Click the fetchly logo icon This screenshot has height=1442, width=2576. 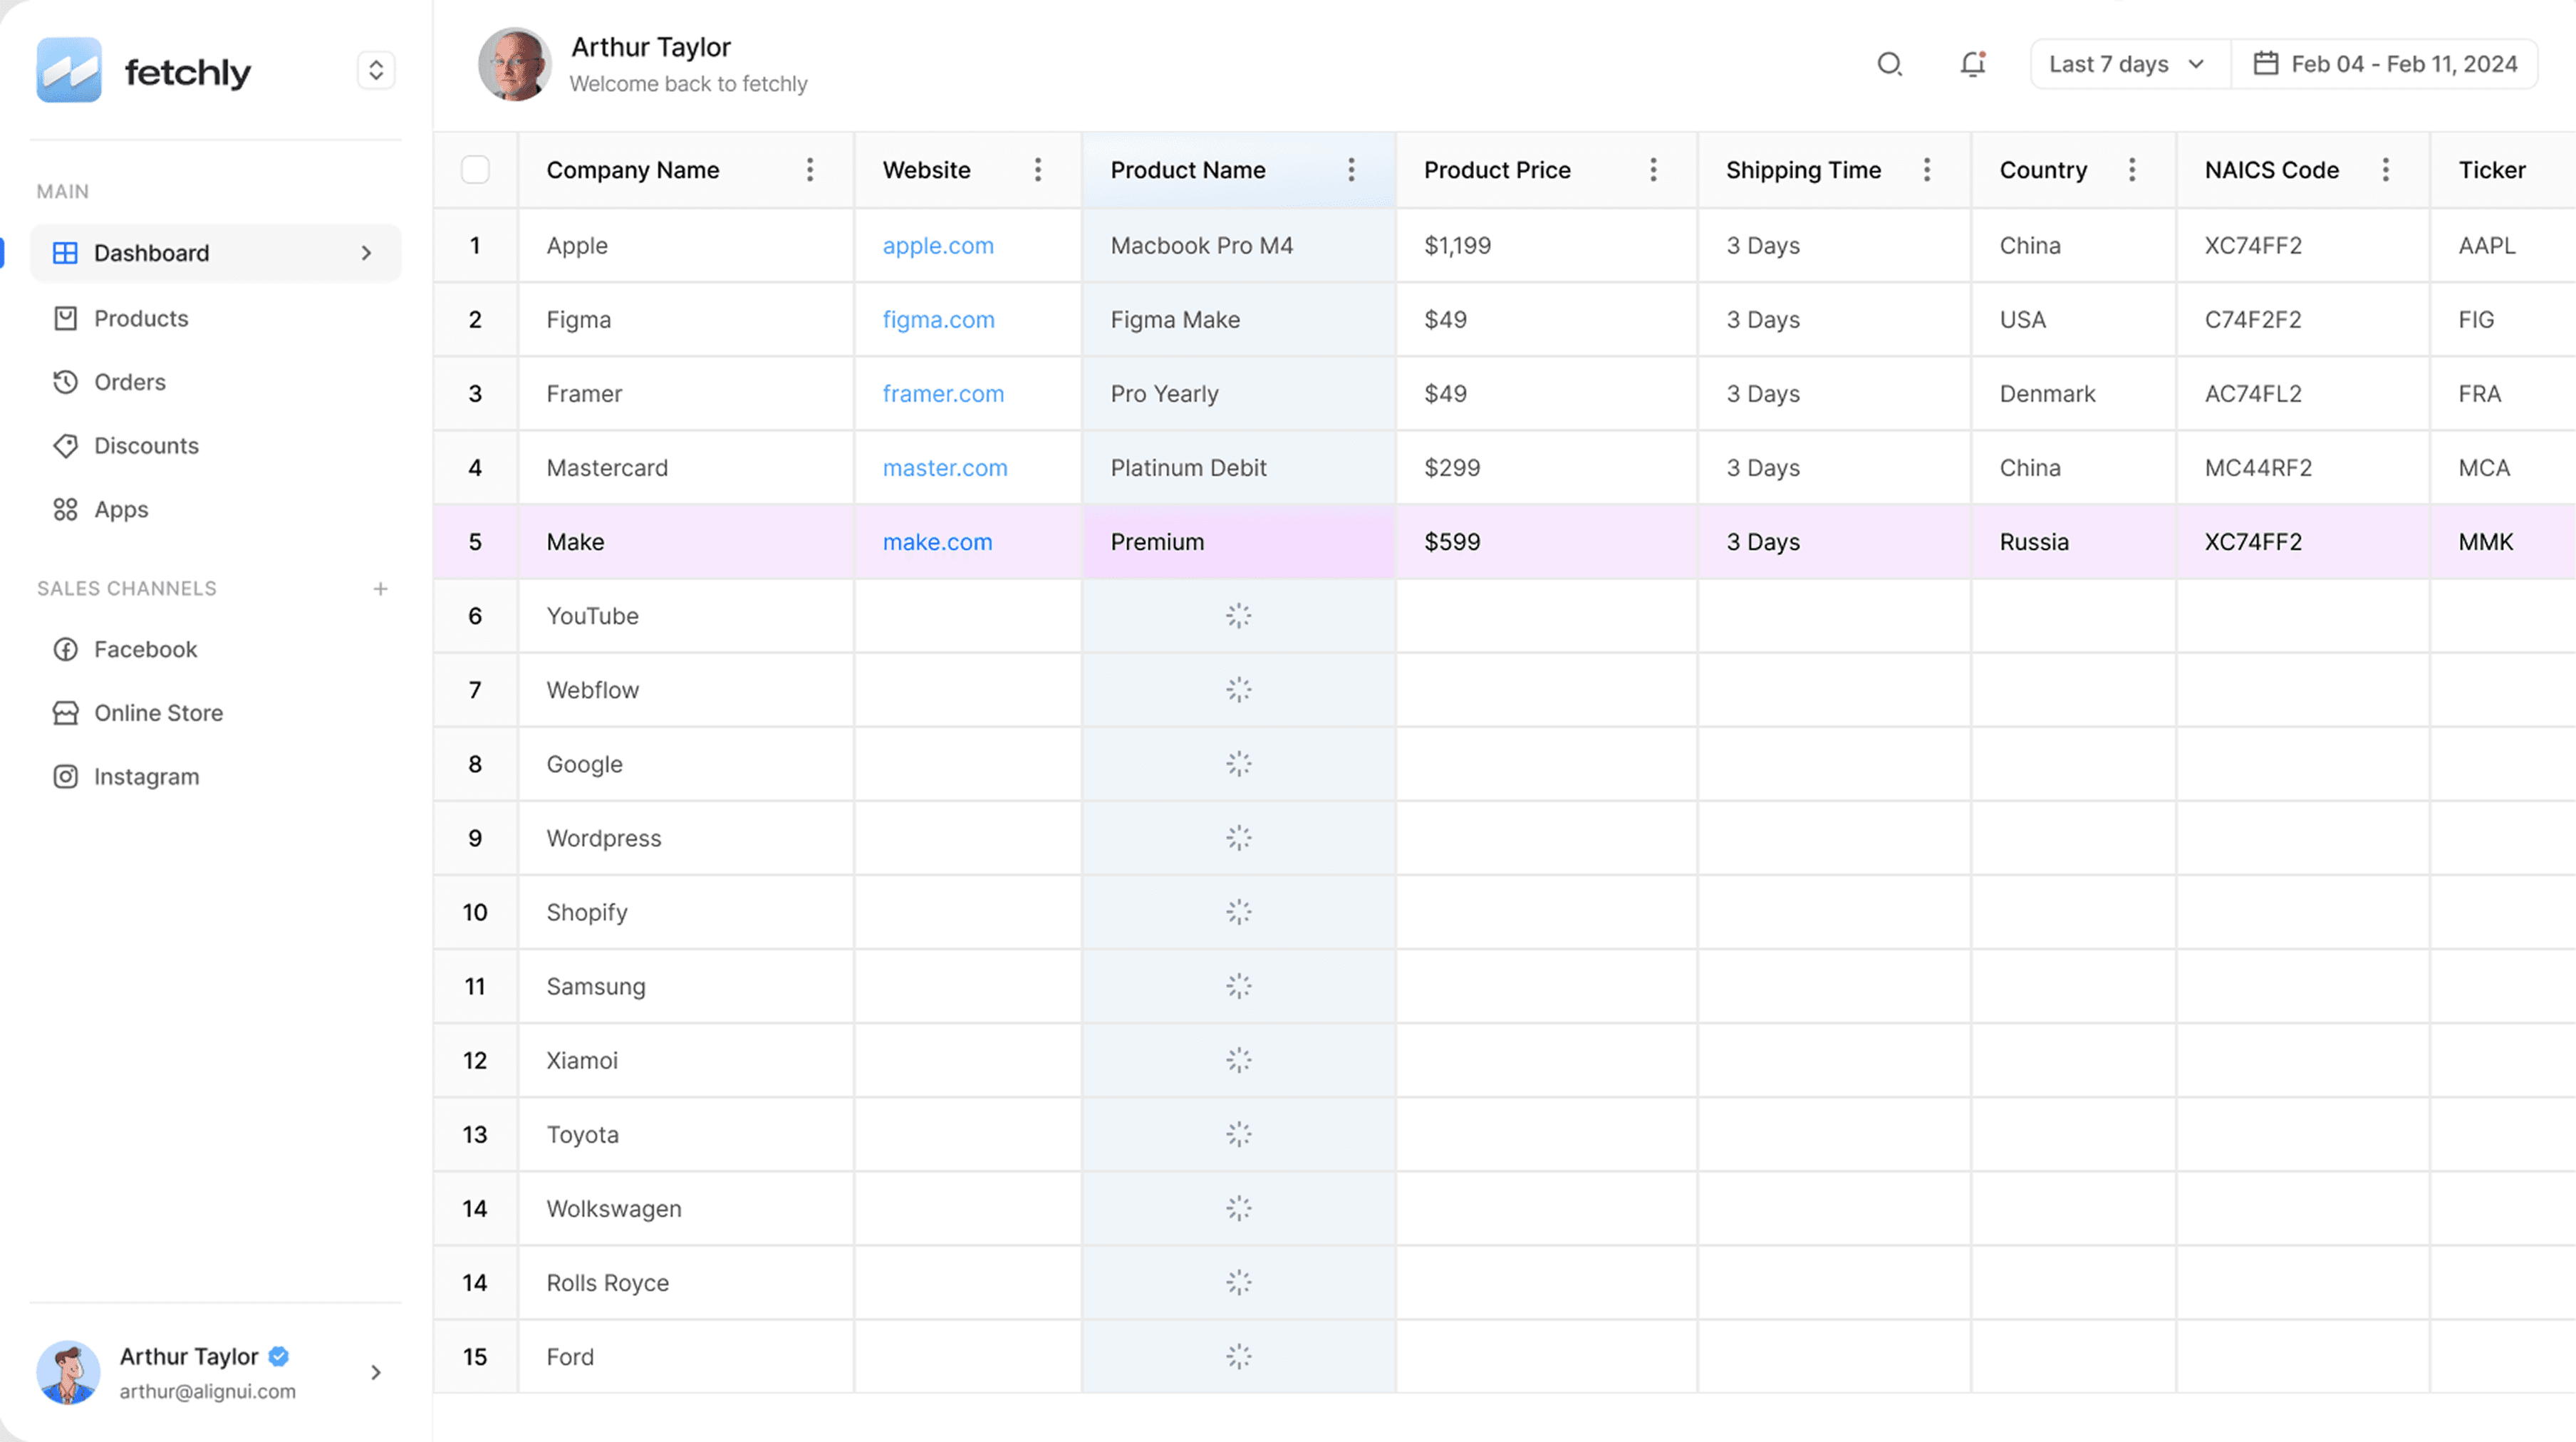[x=69, y=70]
